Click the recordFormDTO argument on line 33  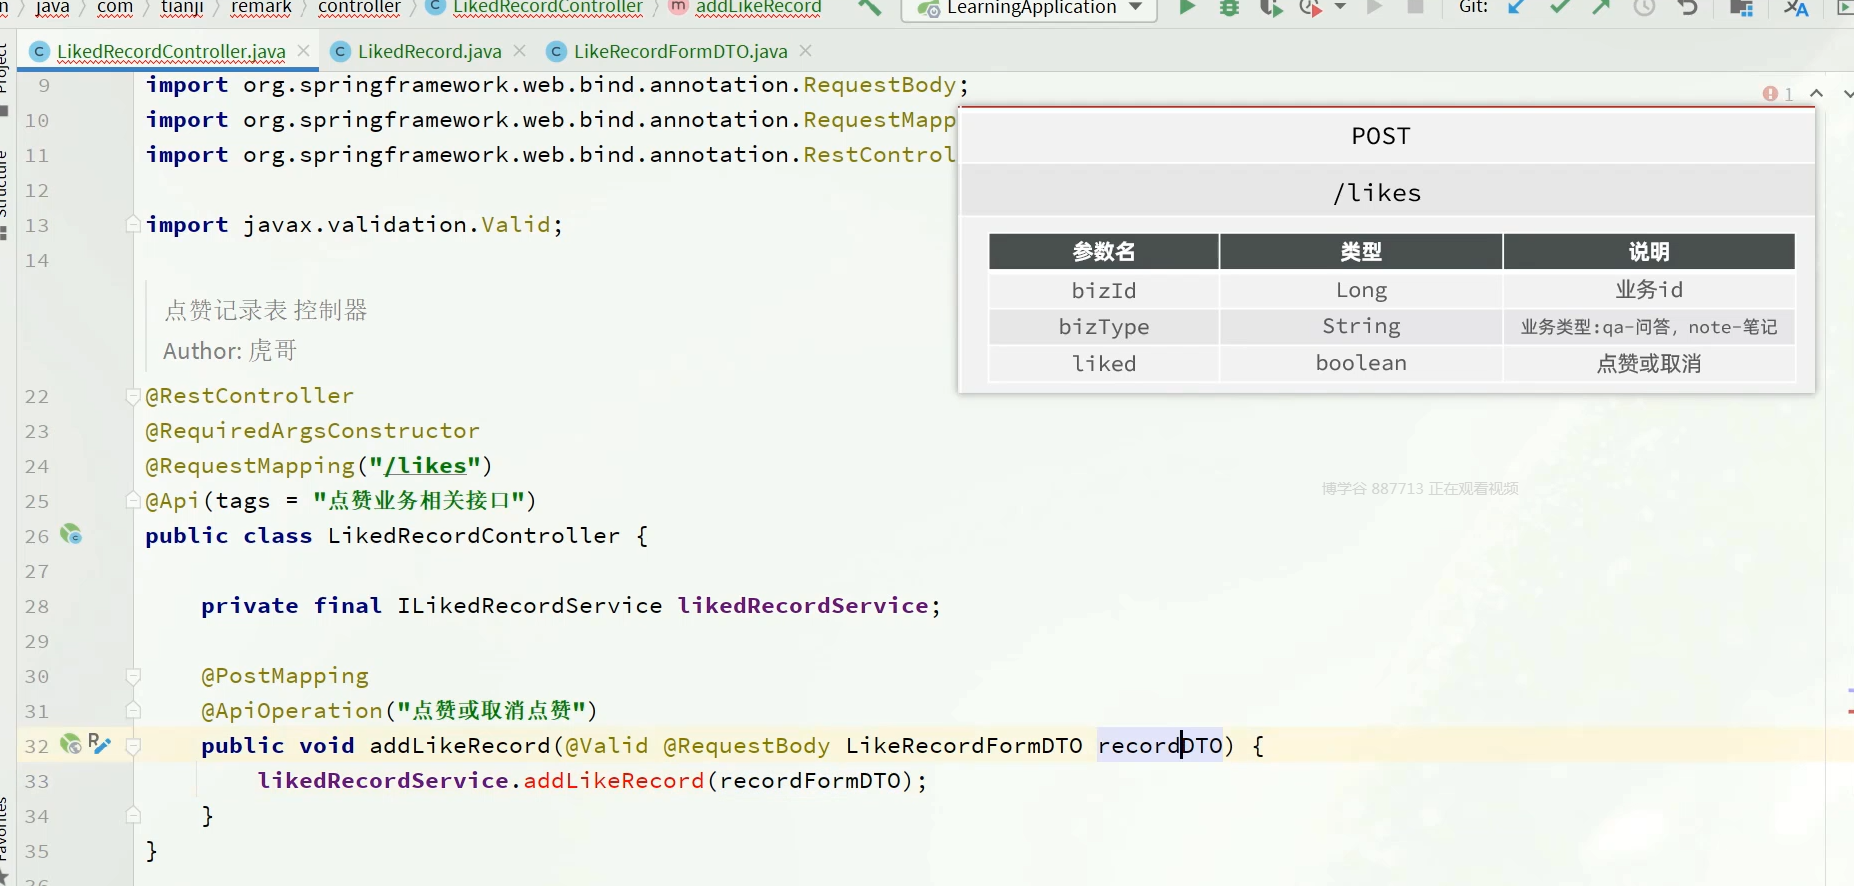(810, 780)
